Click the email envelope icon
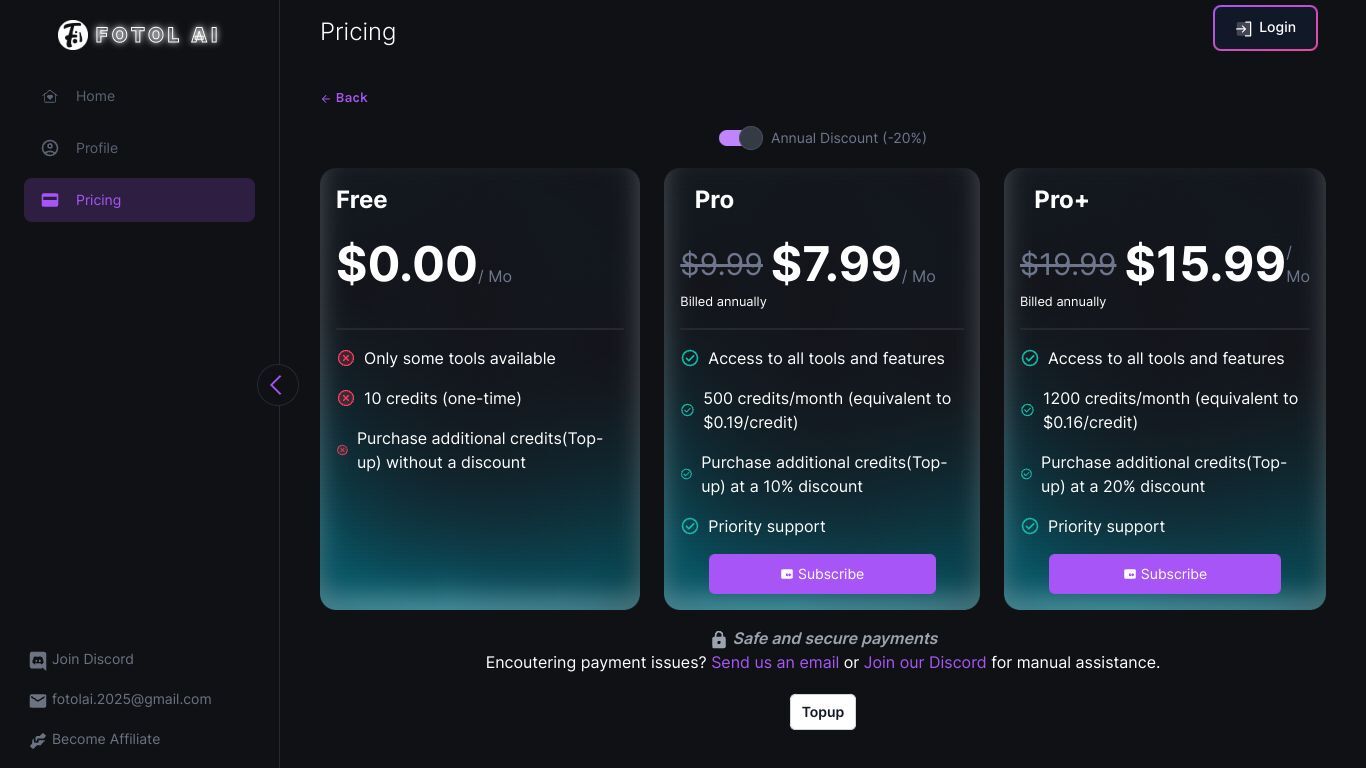 coord(38,700)
